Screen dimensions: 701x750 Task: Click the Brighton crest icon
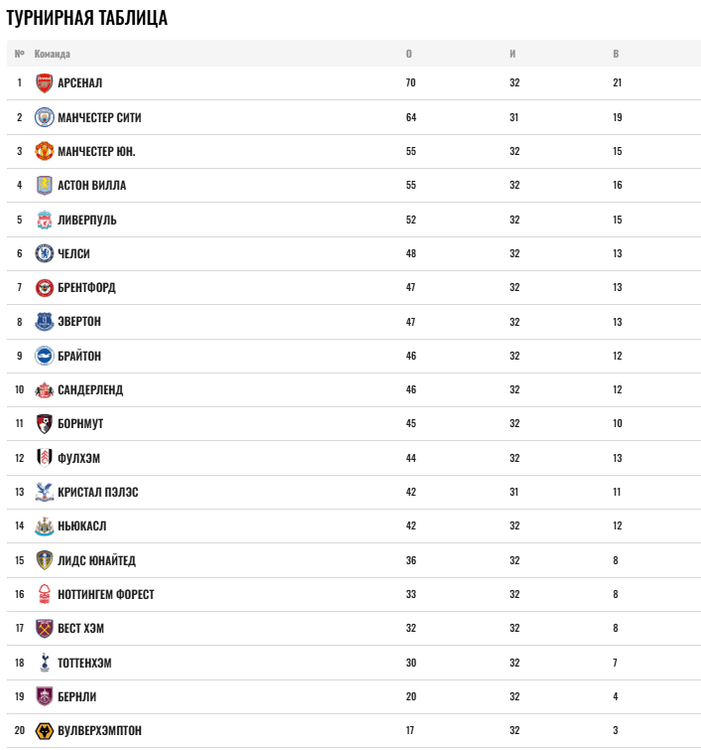(x=44, y=356)
